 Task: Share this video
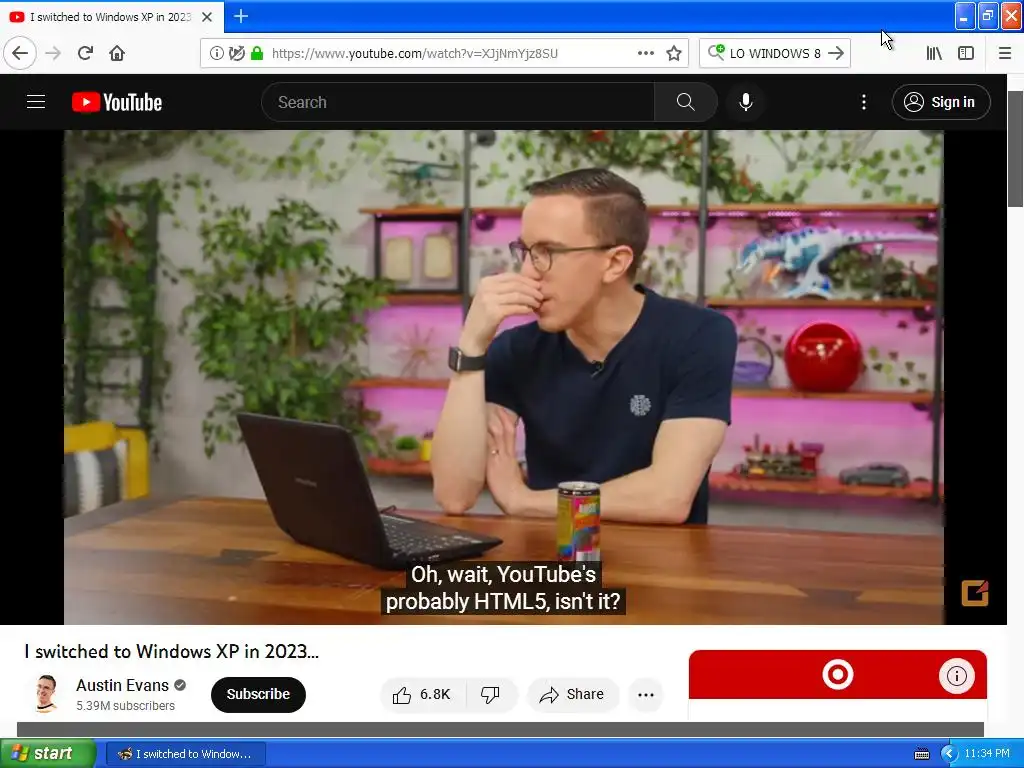tap(571, 694)
